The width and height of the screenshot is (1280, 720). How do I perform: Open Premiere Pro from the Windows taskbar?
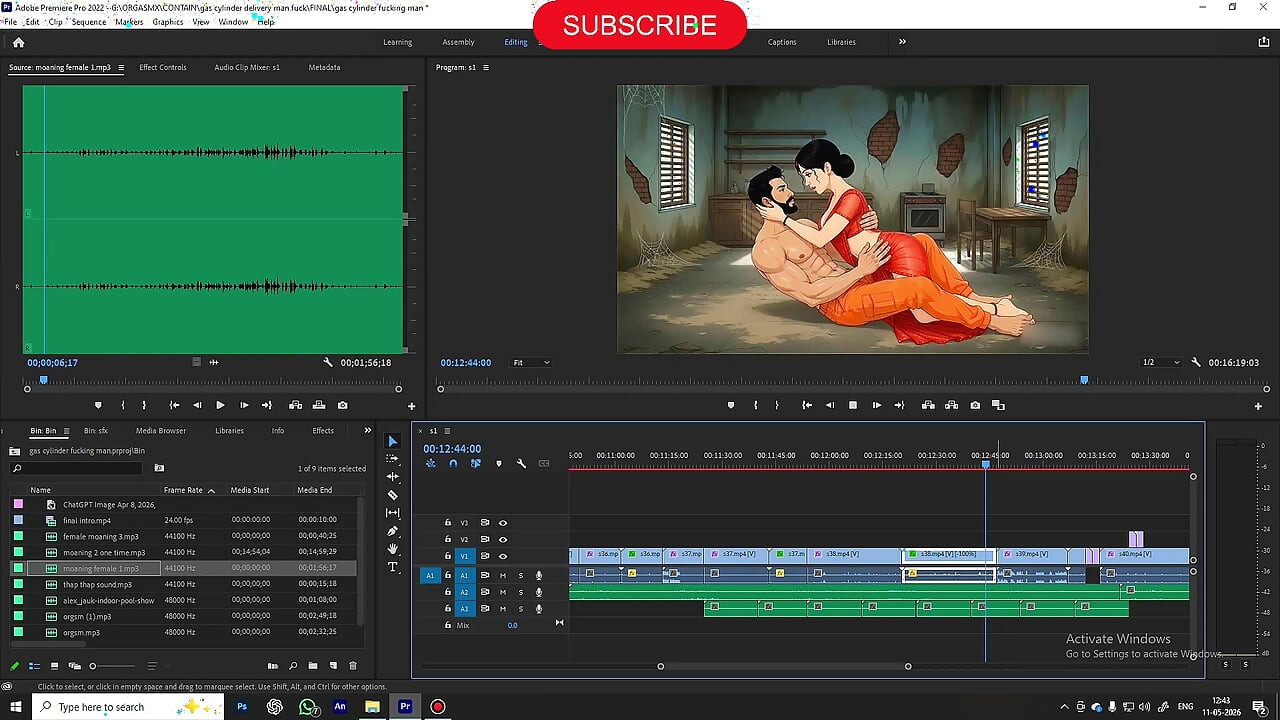tap(405, 707)
